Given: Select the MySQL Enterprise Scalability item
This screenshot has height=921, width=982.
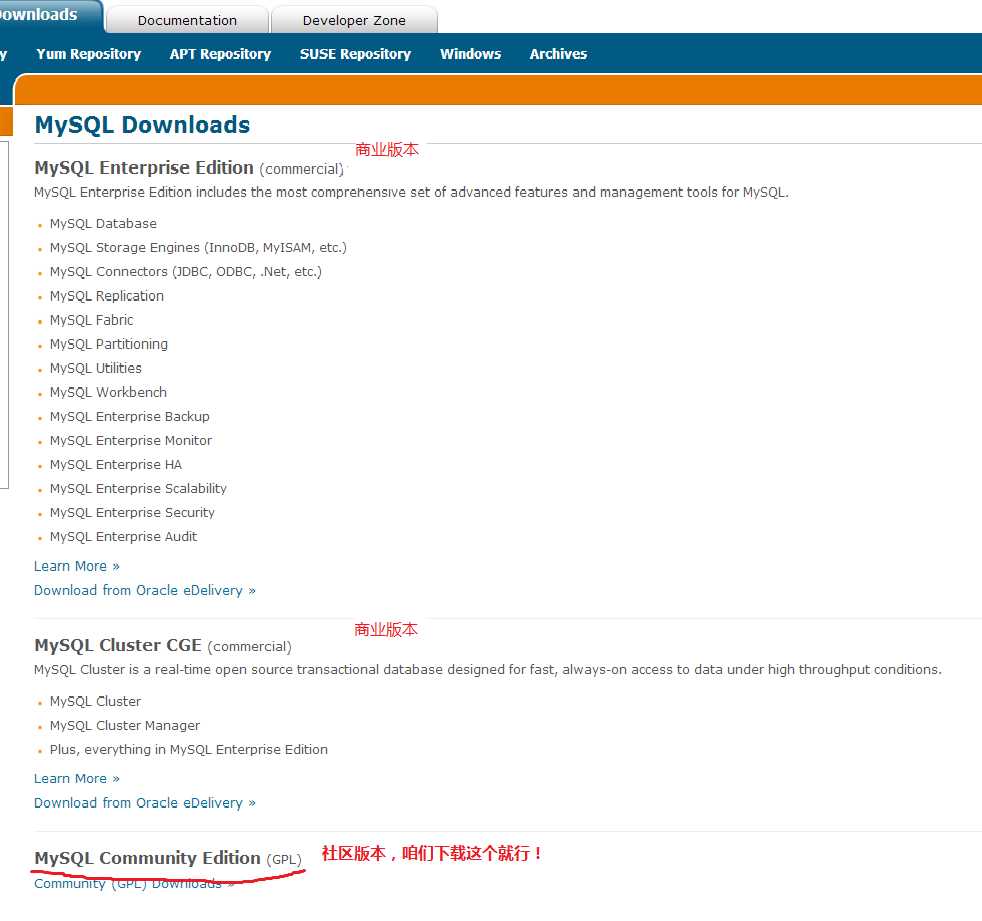Looking at the screenshot, I should [x=138, y=488].
